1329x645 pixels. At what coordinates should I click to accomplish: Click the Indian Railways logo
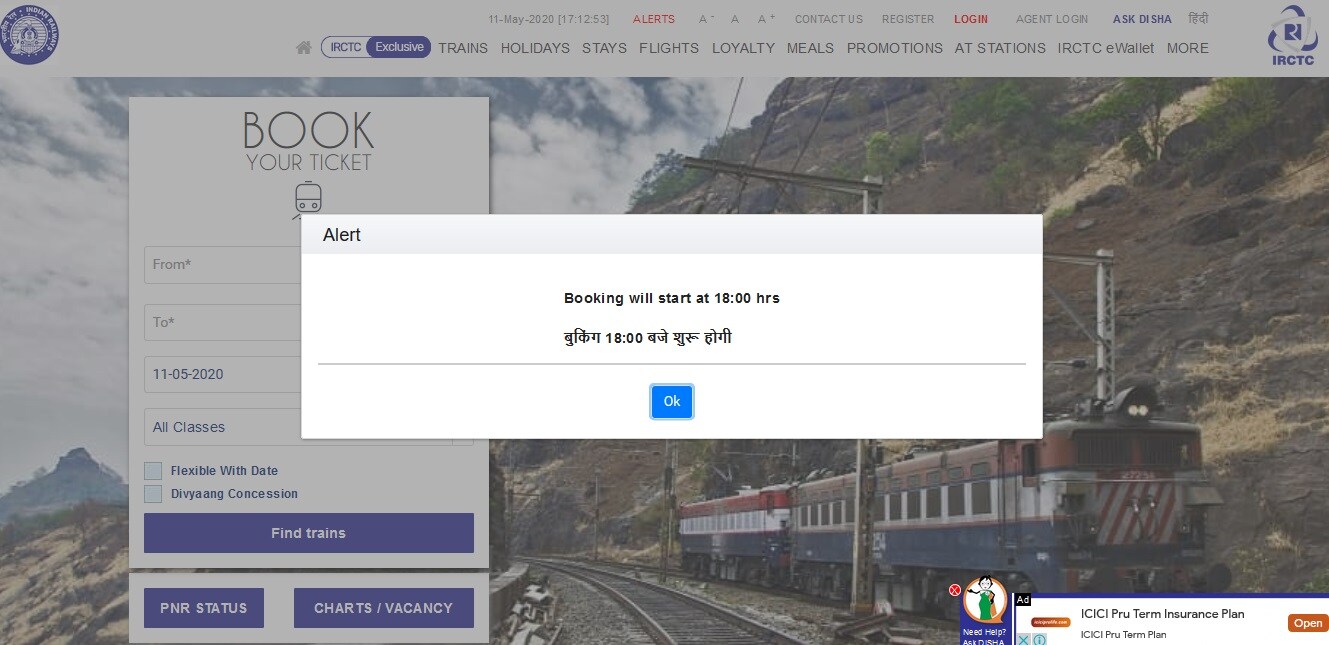coord(29,34)
